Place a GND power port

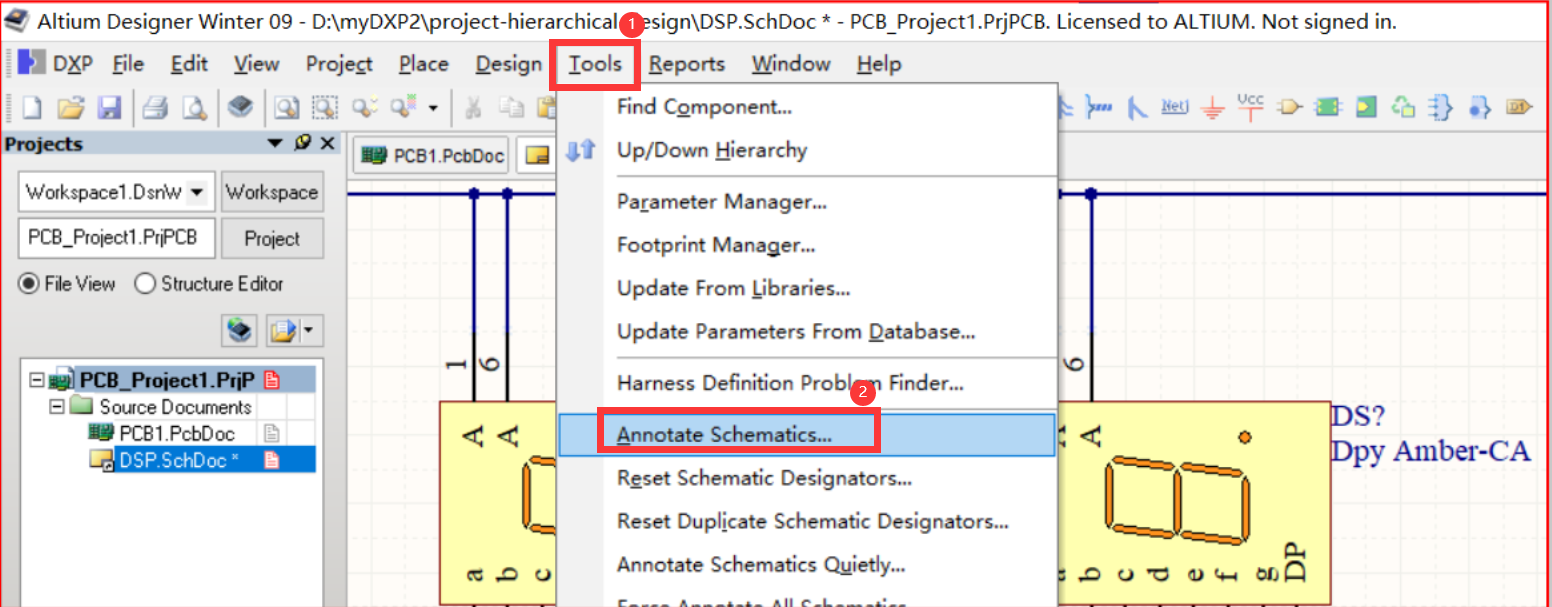point(1212,106)
